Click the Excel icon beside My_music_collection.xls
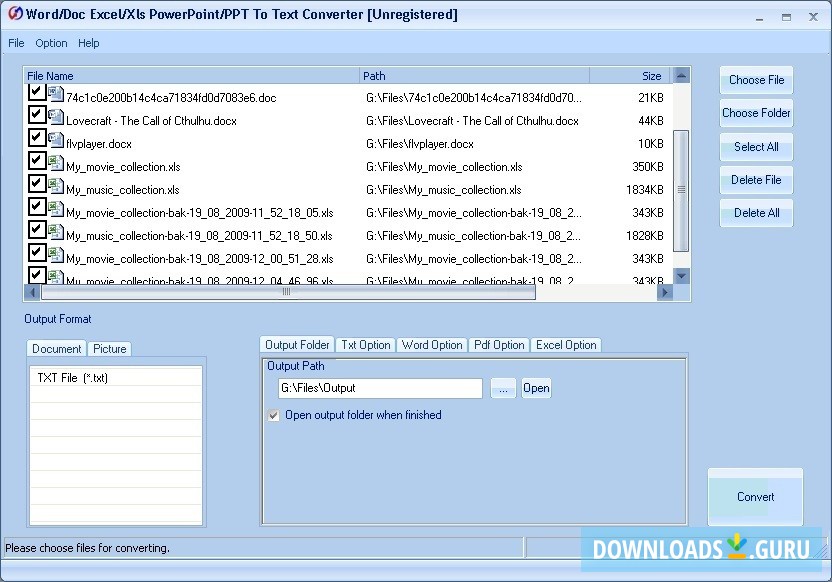This screenshot has width=832, height=582. pos(54,185)
